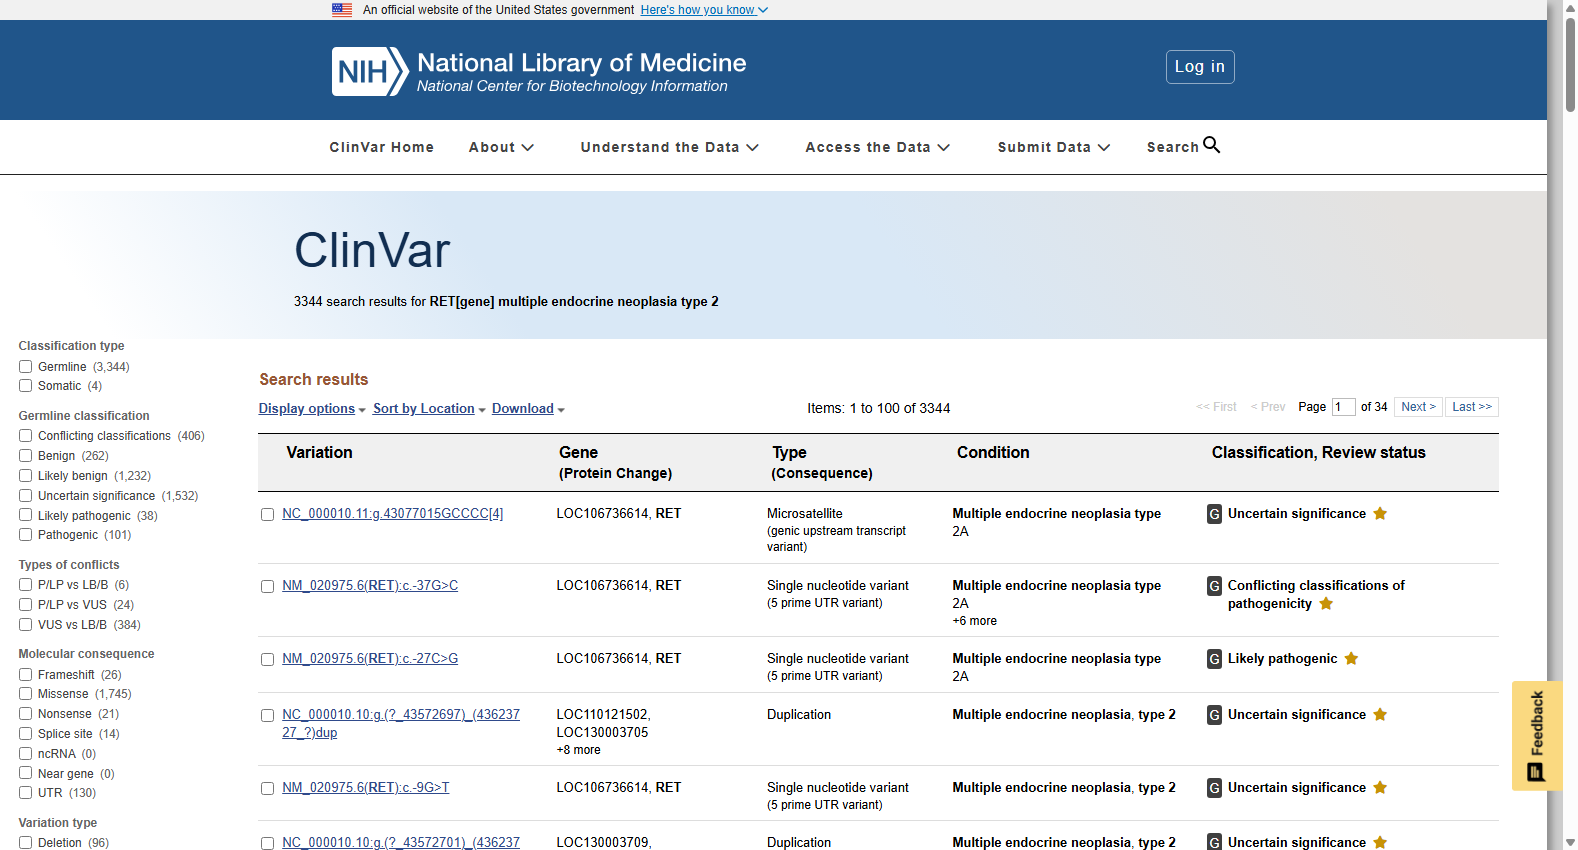
Task: Enable the Conflicting classifications filter
Action: pos(26,436)
